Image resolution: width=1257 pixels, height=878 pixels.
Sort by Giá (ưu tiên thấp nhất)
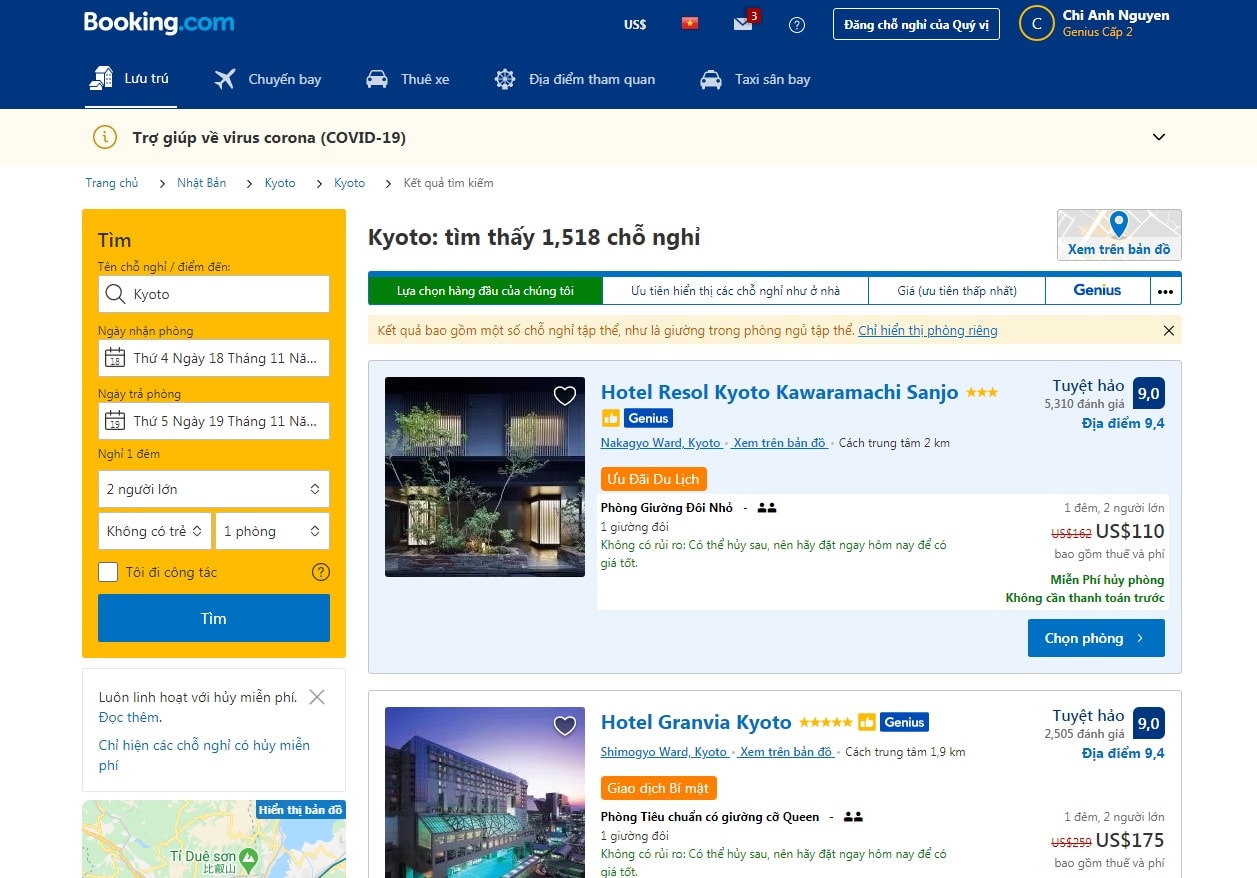tap(957, 290)
